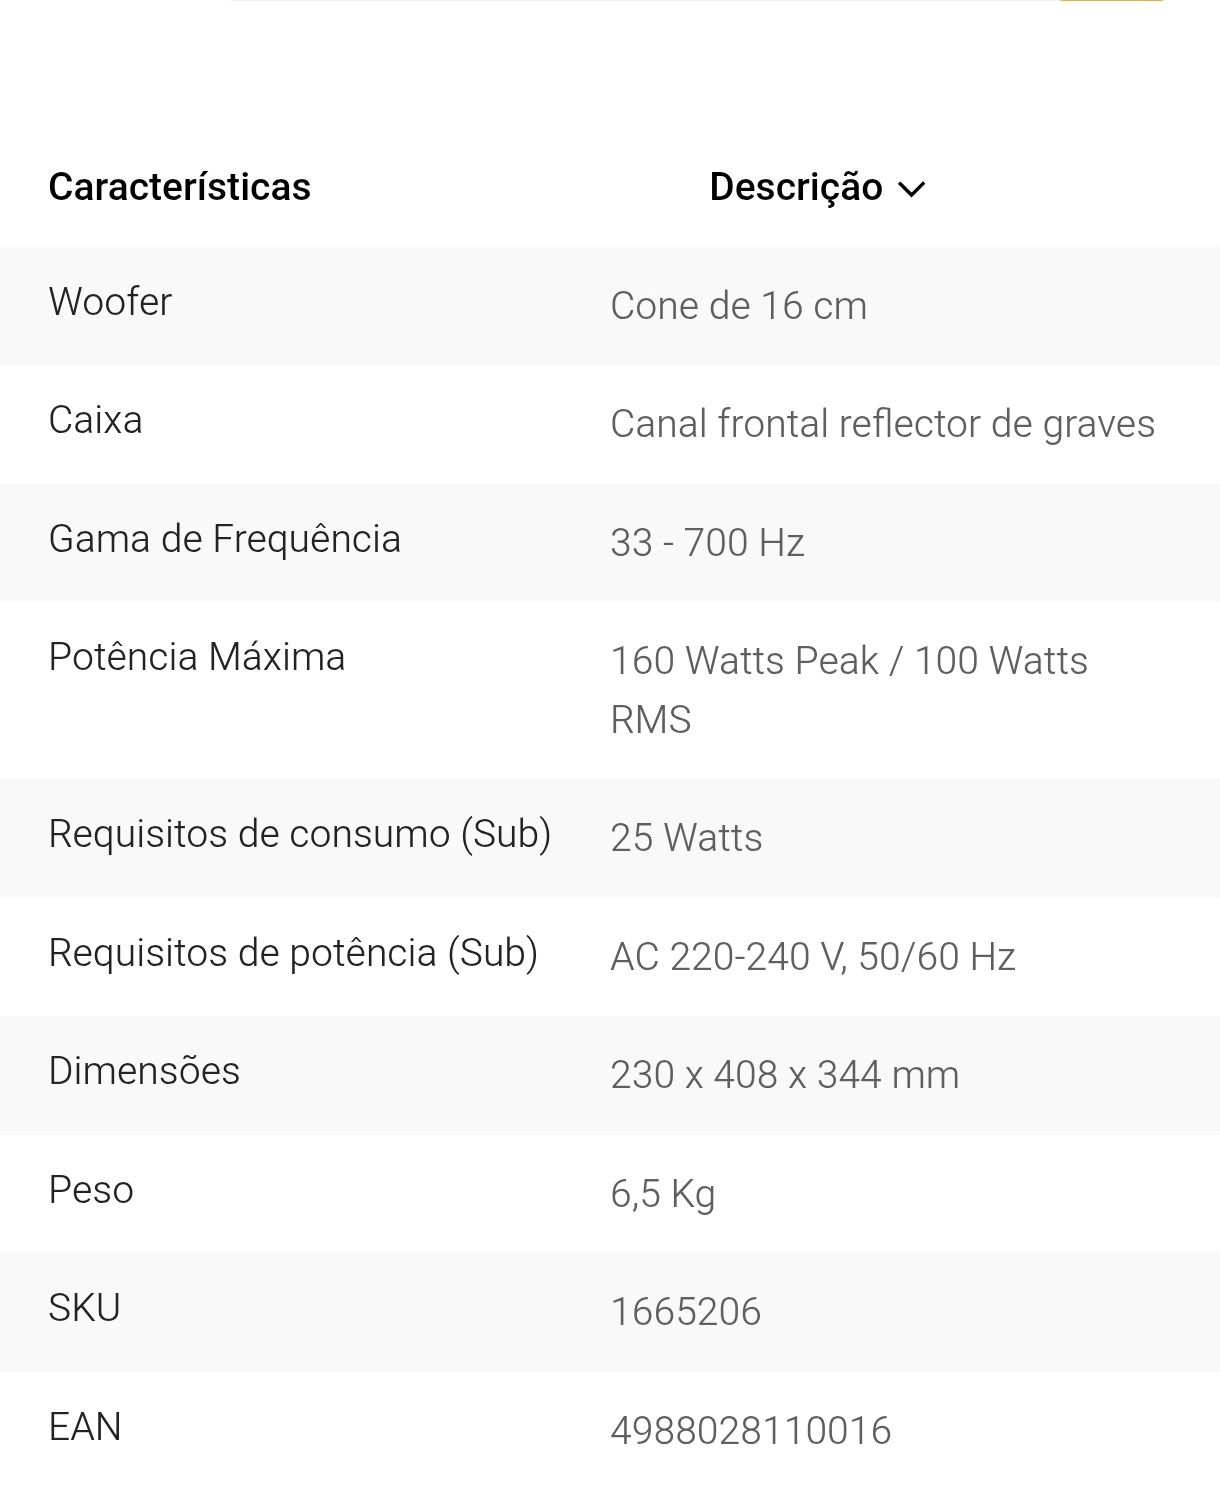Select the SKU number 1665206
The image size is (1220, 1504).
click(x=686, y=1311)
